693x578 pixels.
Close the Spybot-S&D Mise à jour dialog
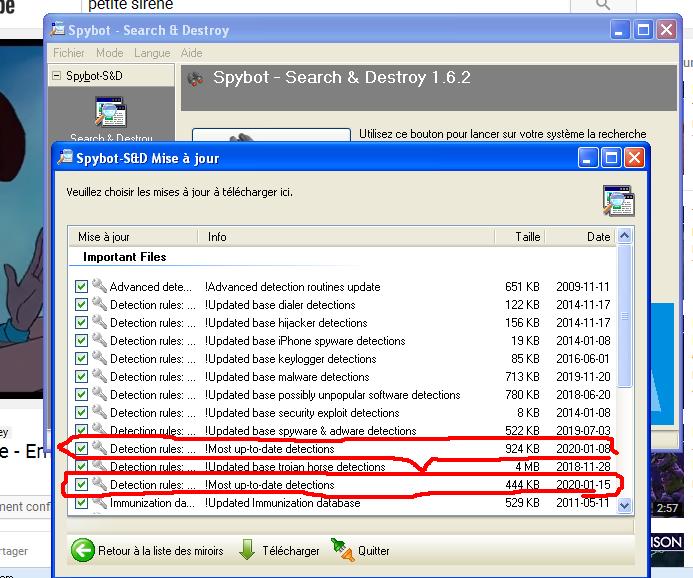click(634, 158)
